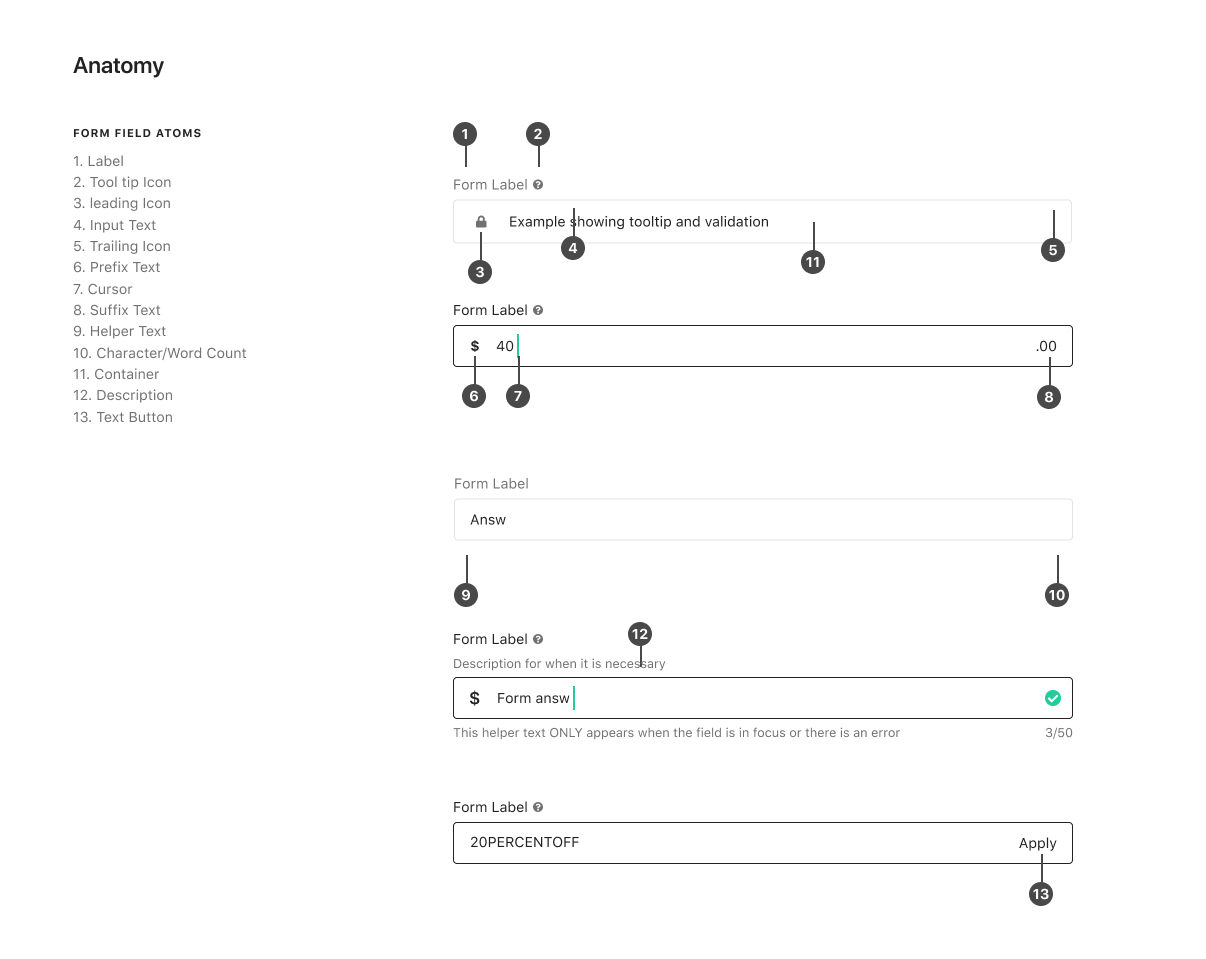Click the helper text beginning 'This helper text ONLY'
The height and width of the screenshot is (959, 1206).
pyautogui.click(x=676, y=733)
